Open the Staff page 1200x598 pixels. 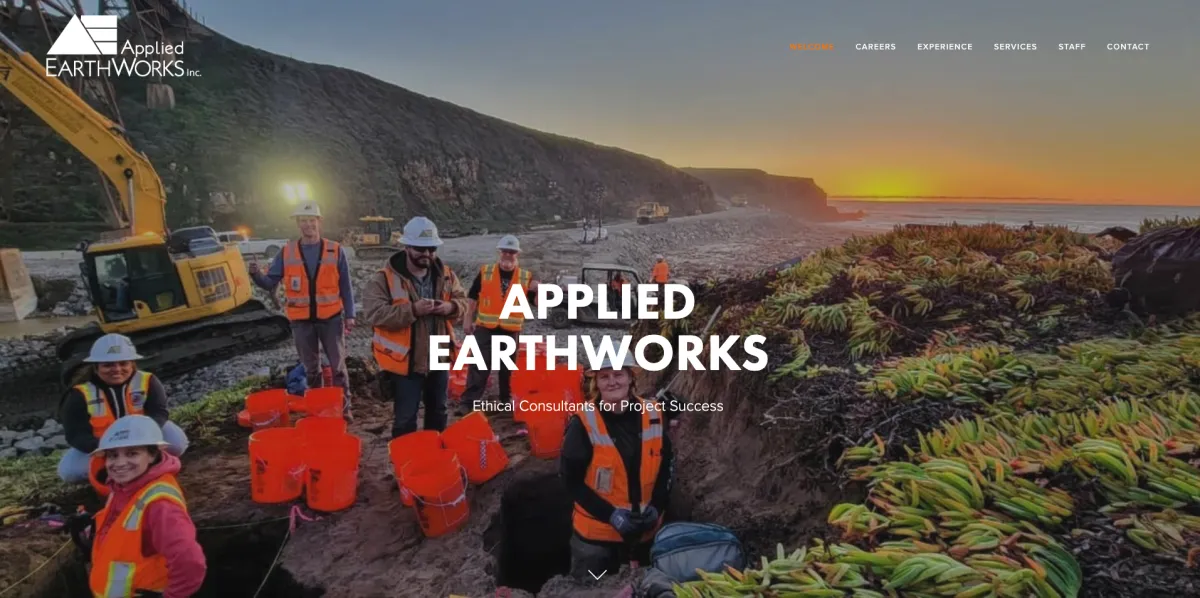[1071, 47]
